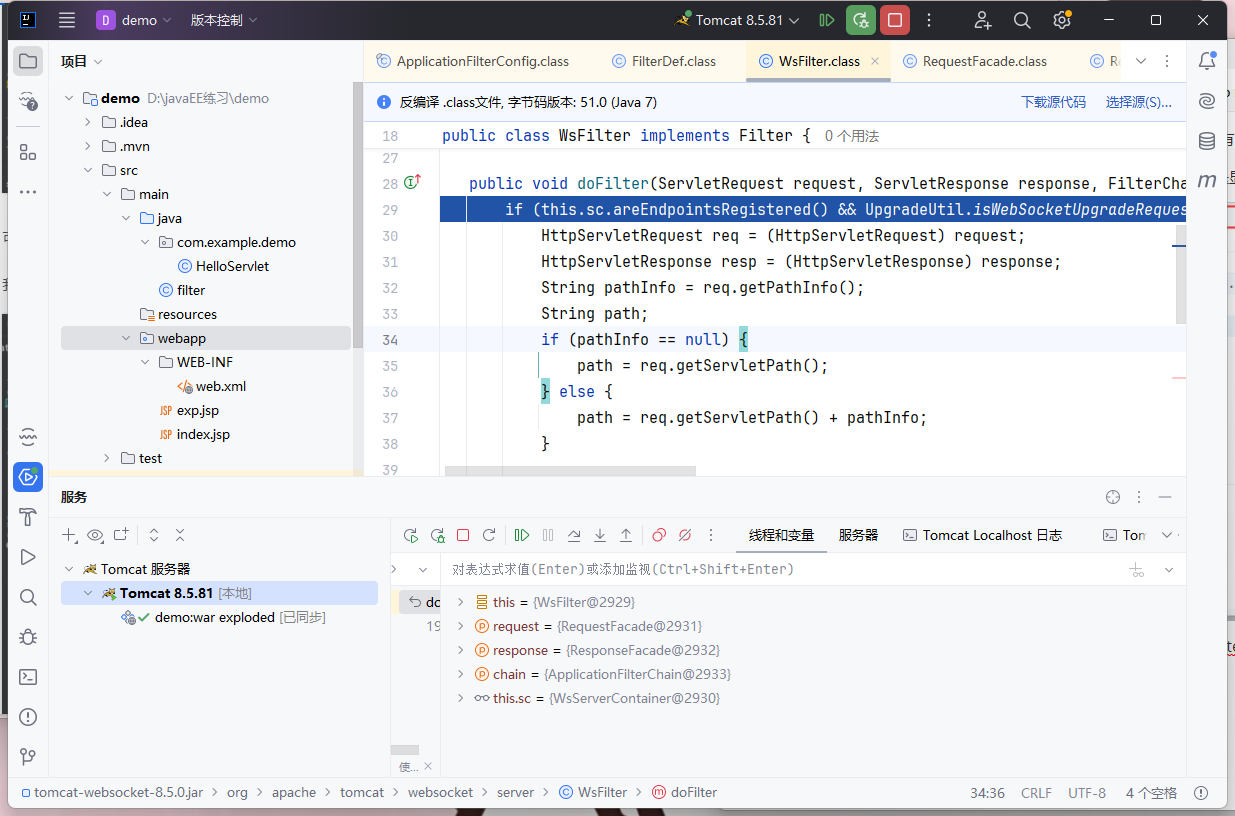Toggle Mute Breakpoints in debugger toolbar
1235x816 pixels.
(x=685, y=535)
